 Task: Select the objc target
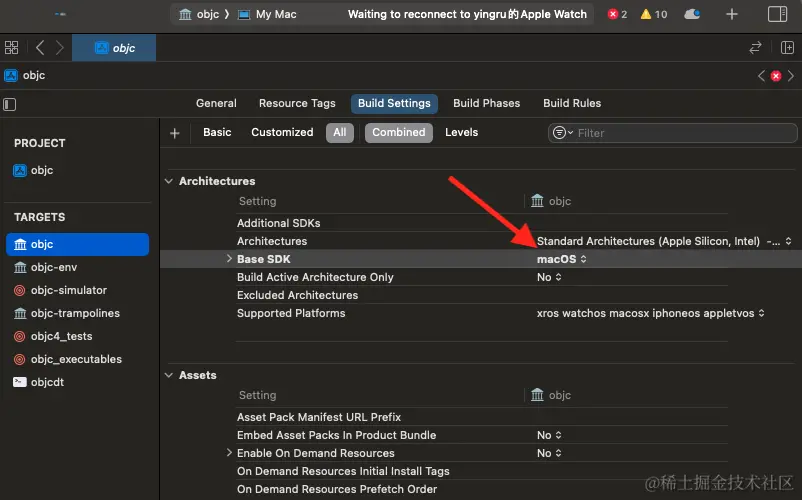[77, 244]
